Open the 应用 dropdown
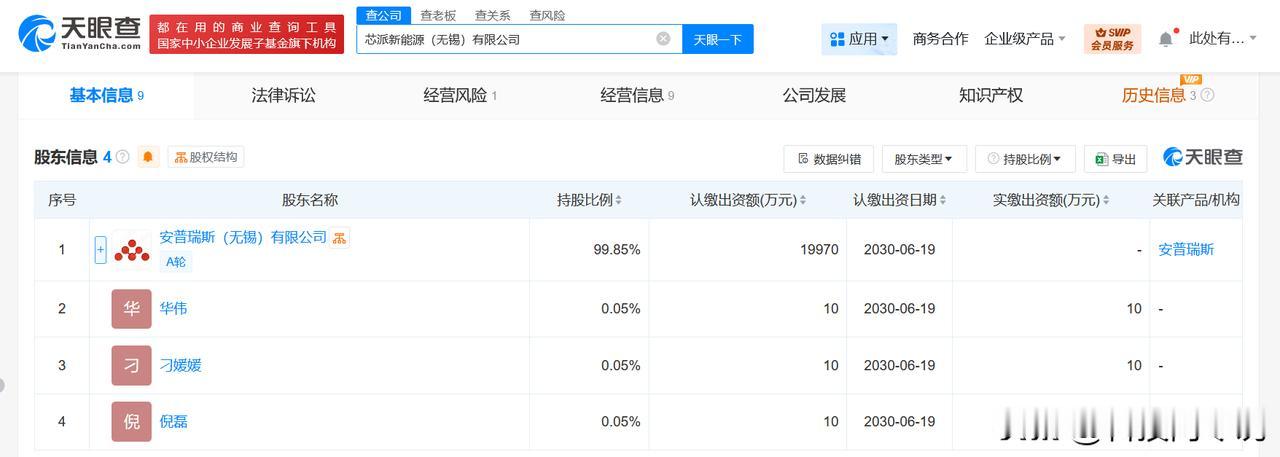The image size is (1280, 457). click(x=859, y=39)
